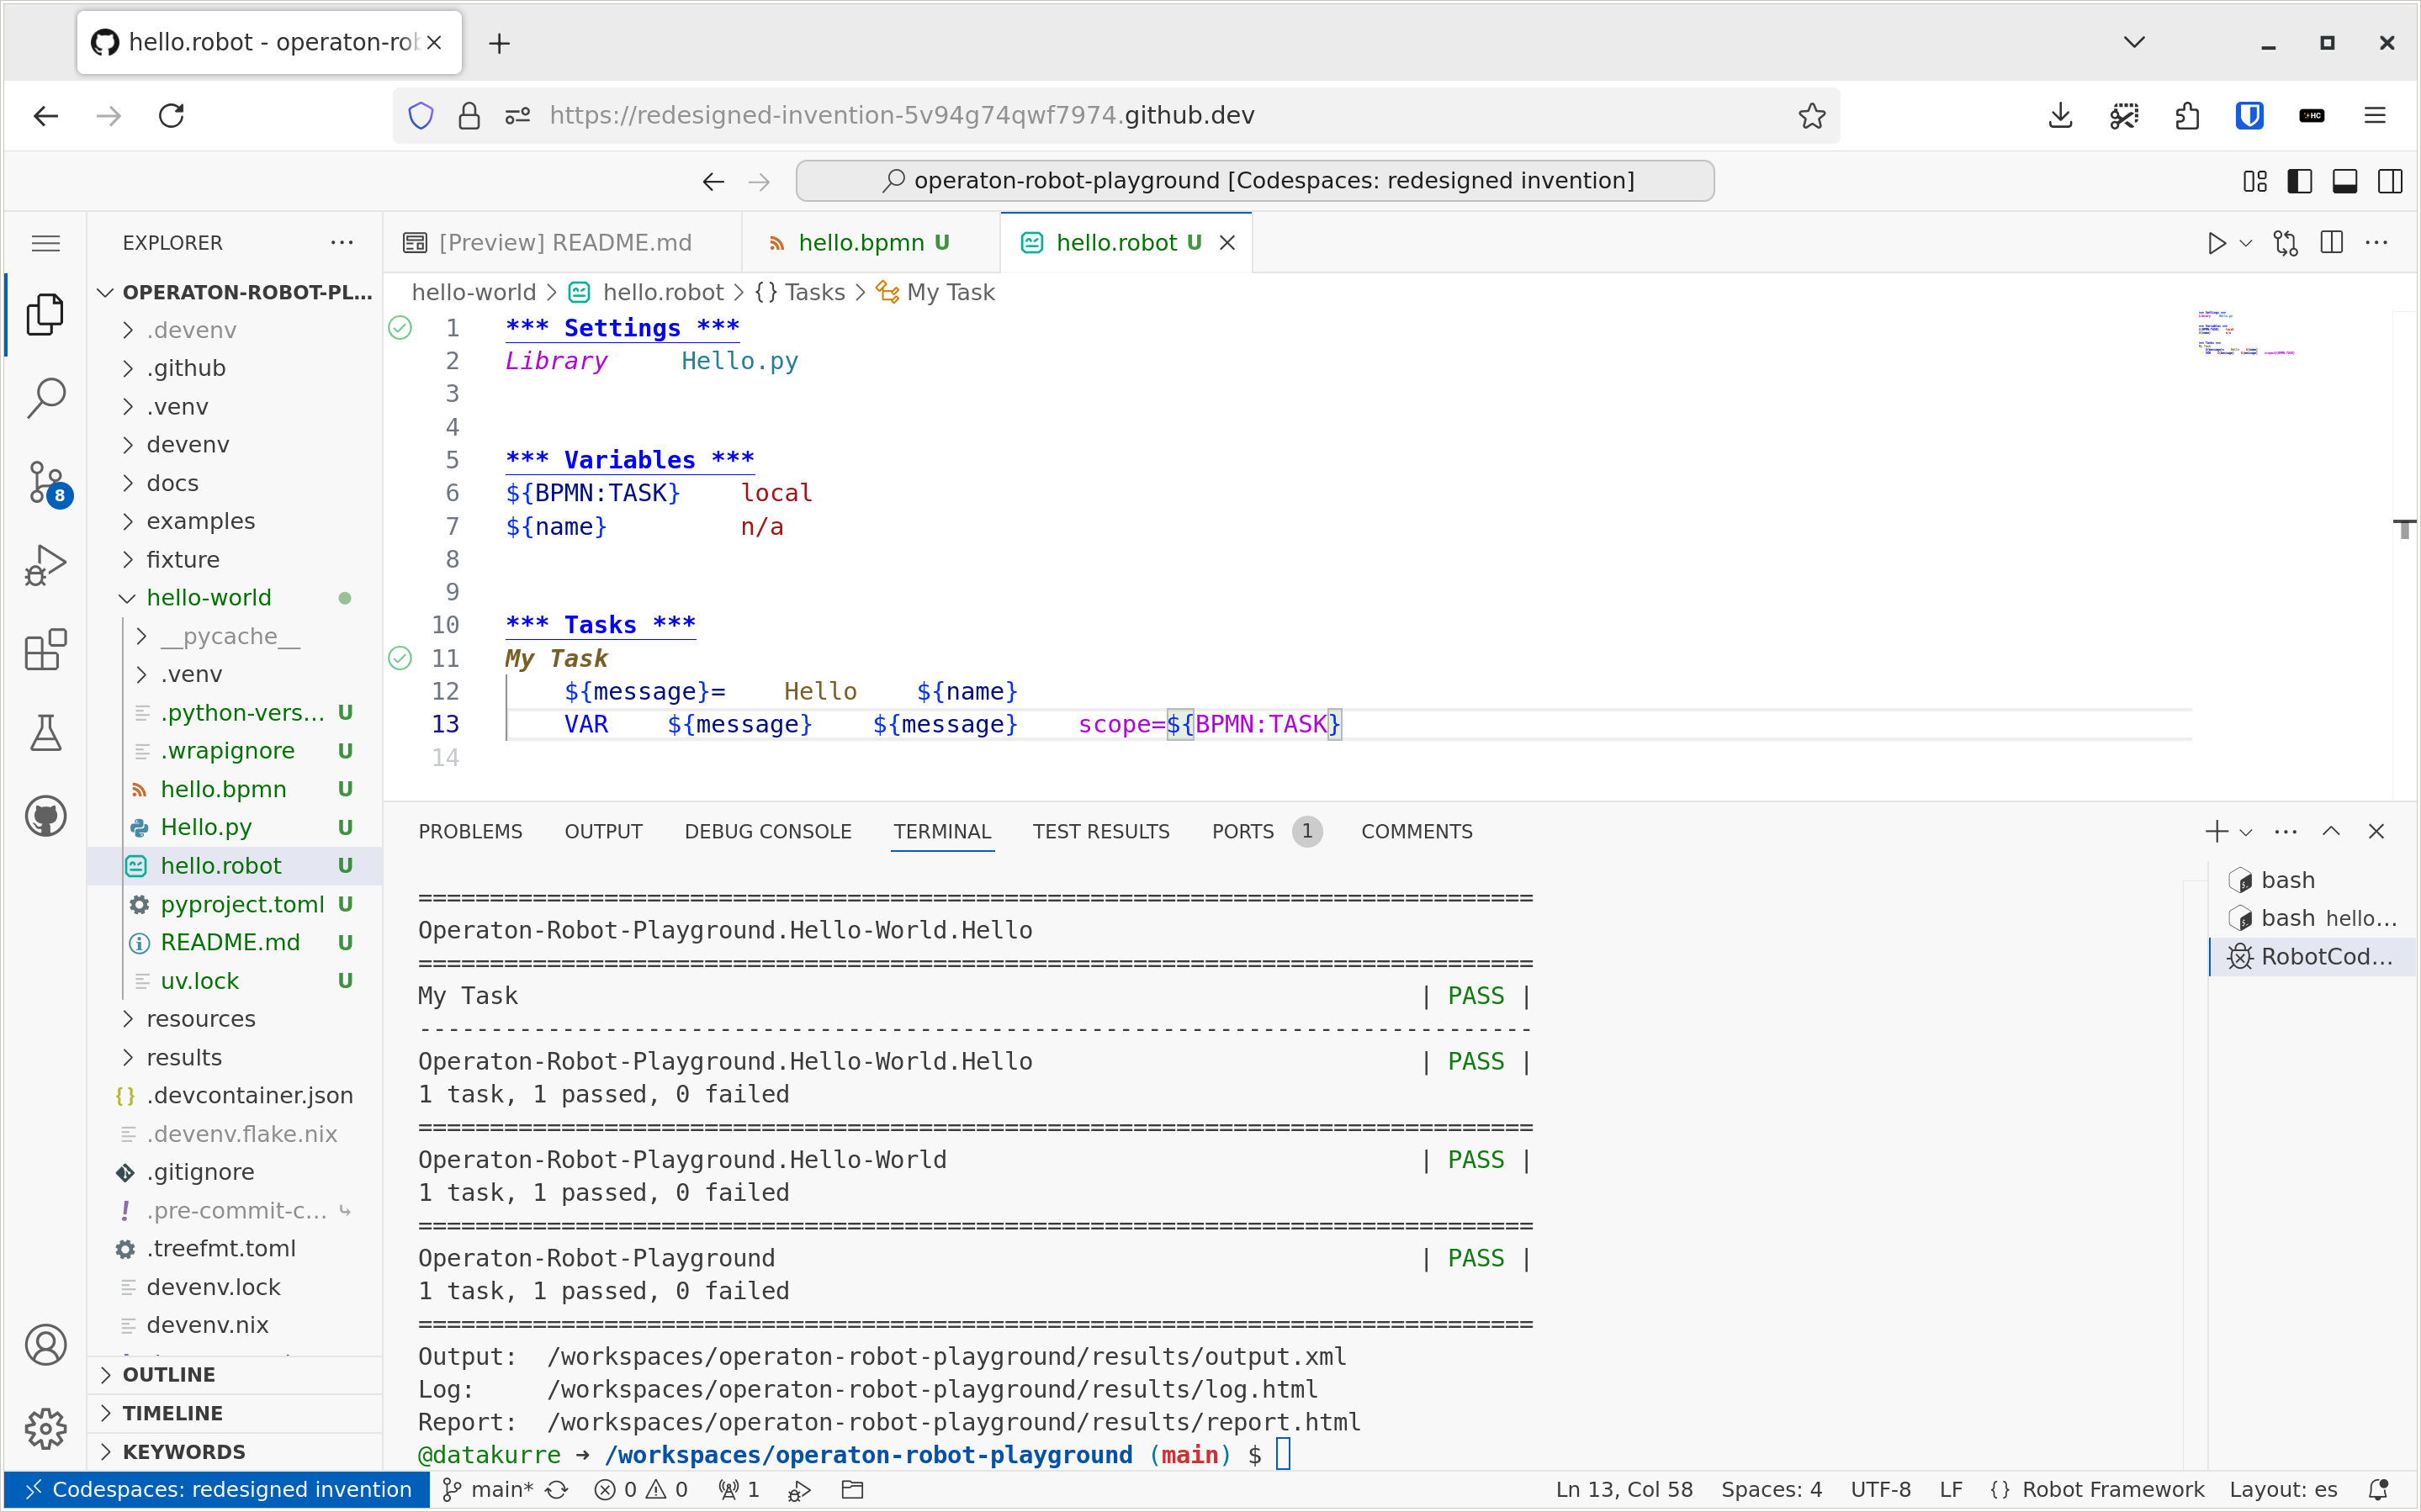This screenshot has width=2421, height=1512.
Task: Run the hello.robot file with the play icon
Action: click(2216, 243)
